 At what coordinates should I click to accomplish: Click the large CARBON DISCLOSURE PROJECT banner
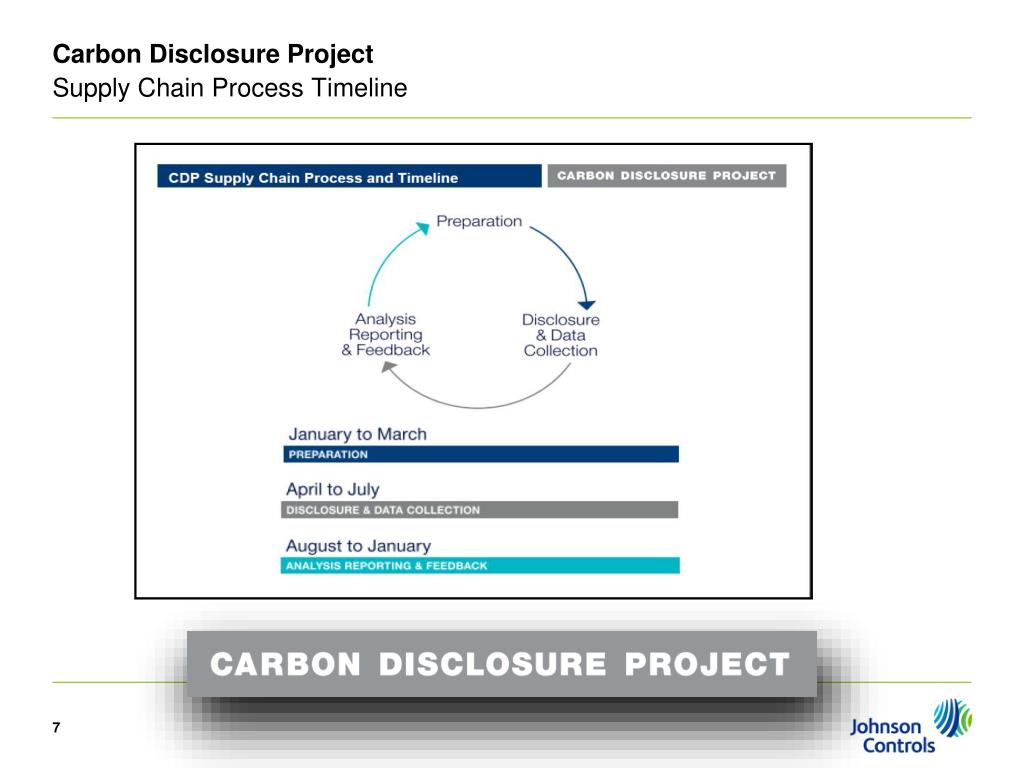click(502, 664)
